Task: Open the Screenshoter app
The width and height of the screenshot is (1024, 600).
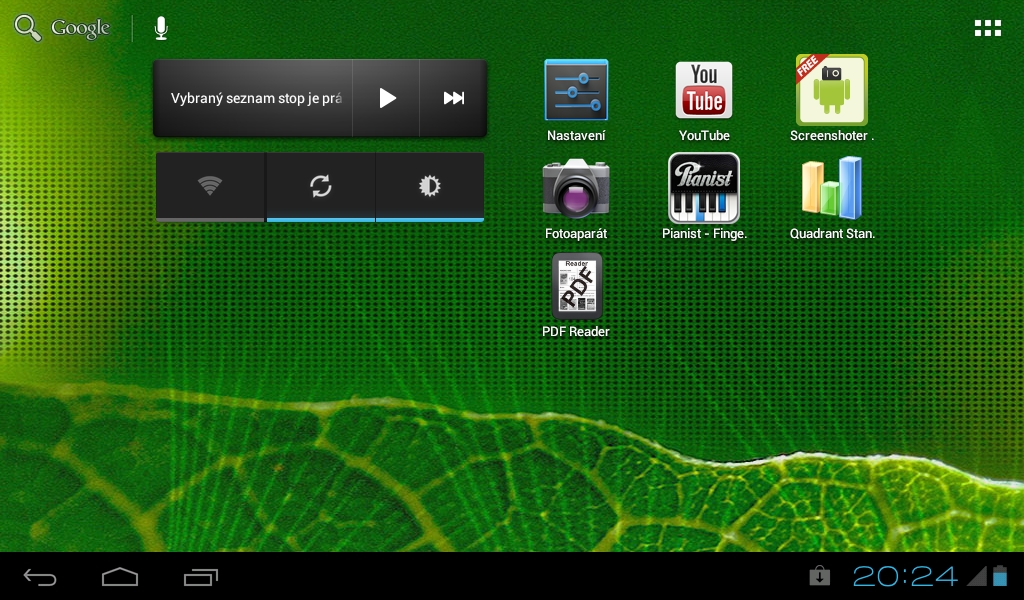Action: tap(831, 92)
